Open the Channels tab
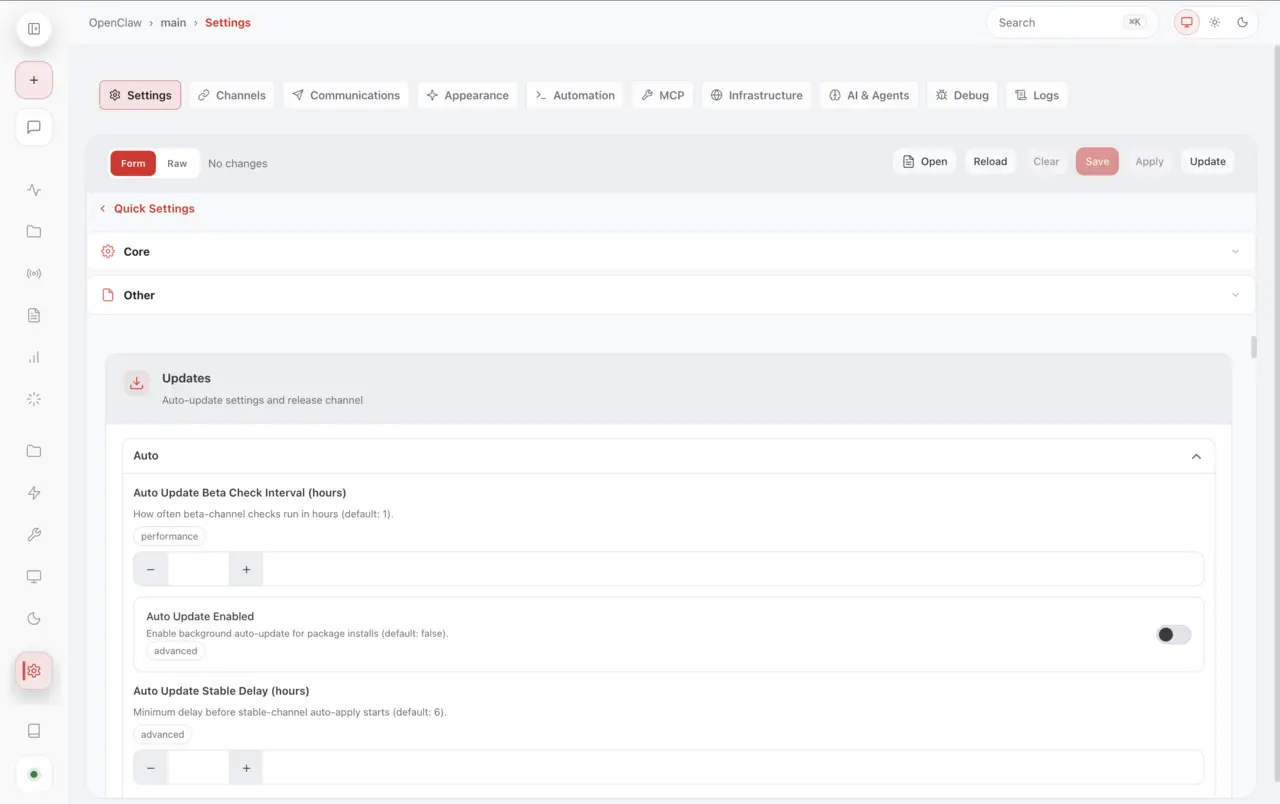This screenshot has height=804, width=1280. point(232,95)
